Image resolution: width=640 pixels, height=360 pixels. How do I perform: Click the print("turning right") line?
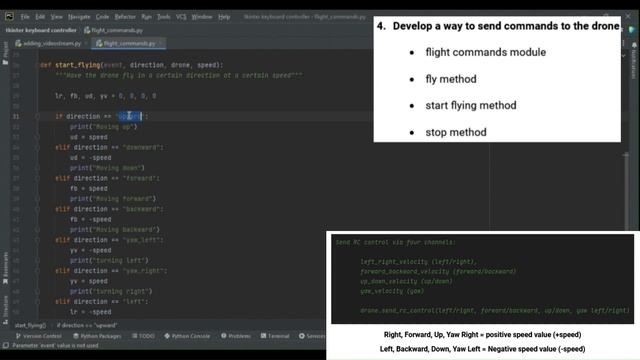click(111, 291)
